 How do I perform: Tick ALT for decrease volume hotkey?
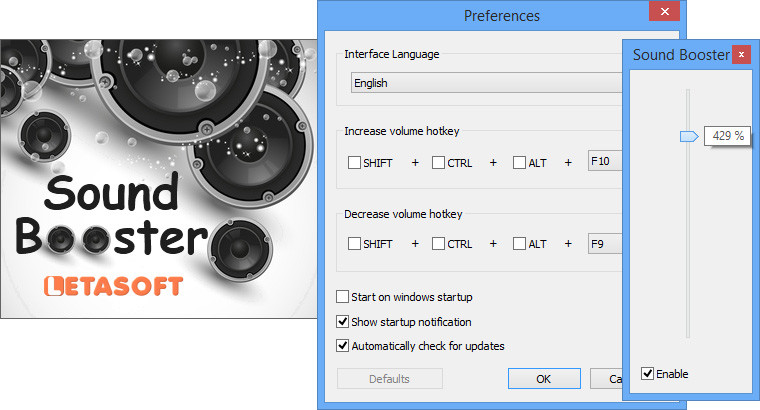tap(519, 244)
